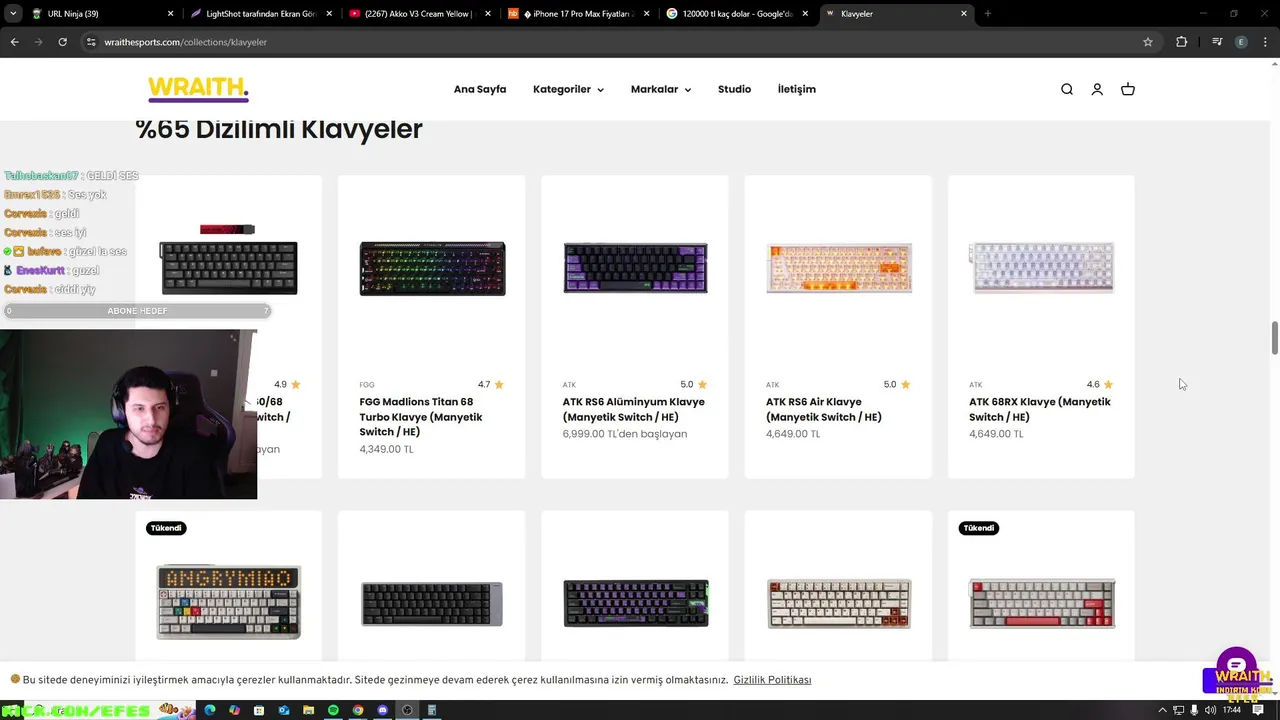Open the İletişim menu item

pos(797,89)
